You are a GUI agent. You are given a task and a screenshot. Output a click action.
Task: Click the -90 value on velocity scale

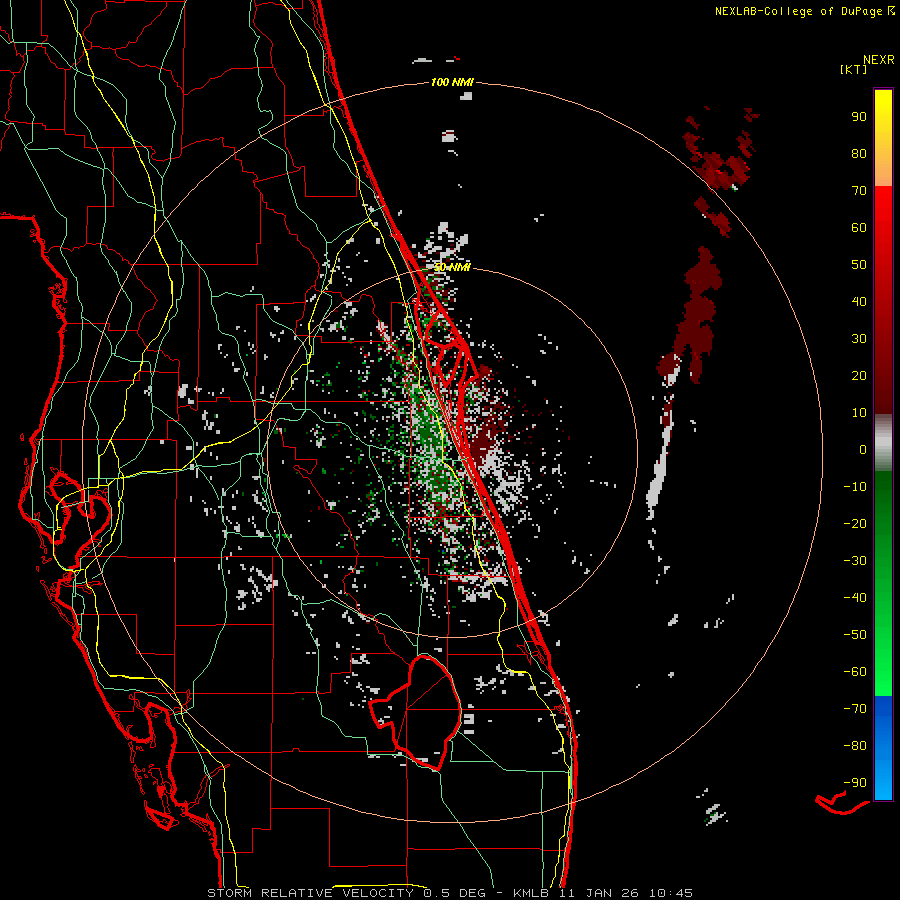point(855,783)
